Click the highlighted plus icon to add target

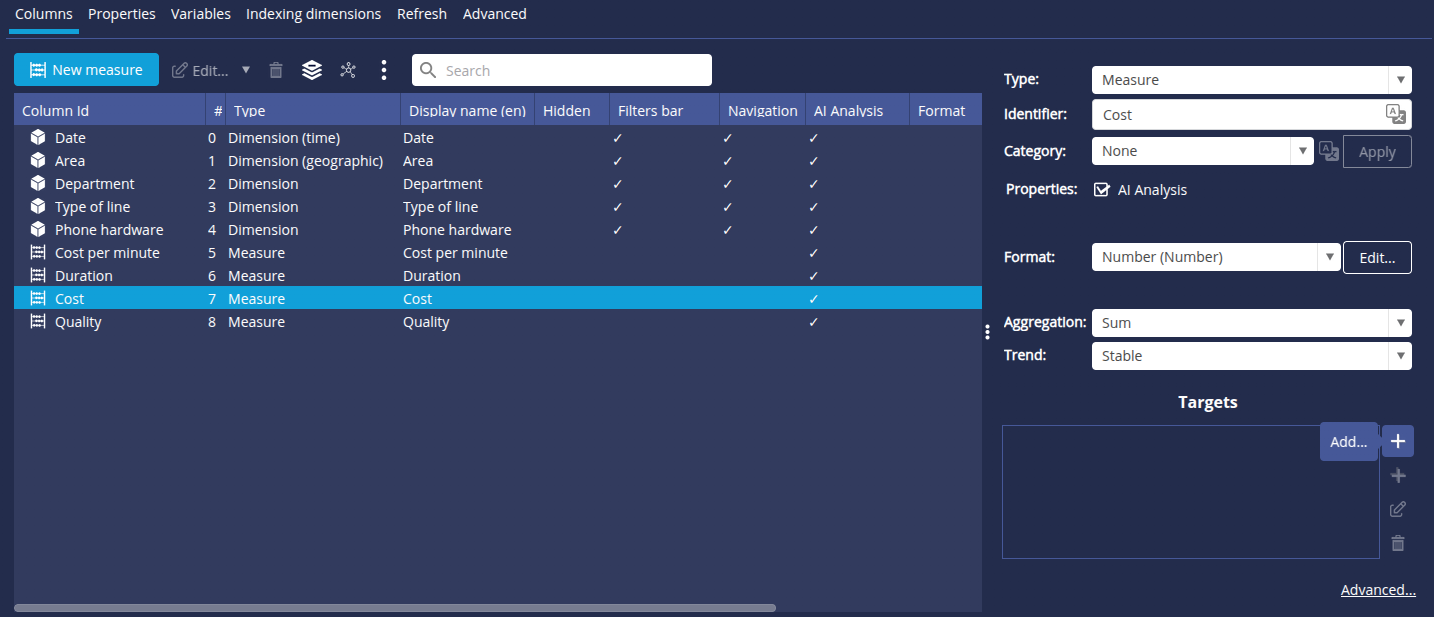(x=1398, y=441)
